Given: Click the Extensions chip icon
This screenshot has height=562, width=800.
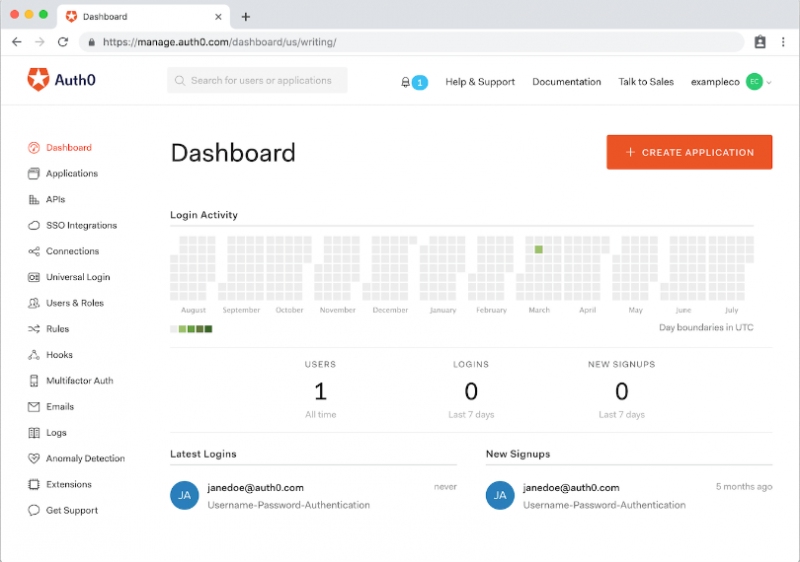Looking at the screenshot, I should click(34, 484).
